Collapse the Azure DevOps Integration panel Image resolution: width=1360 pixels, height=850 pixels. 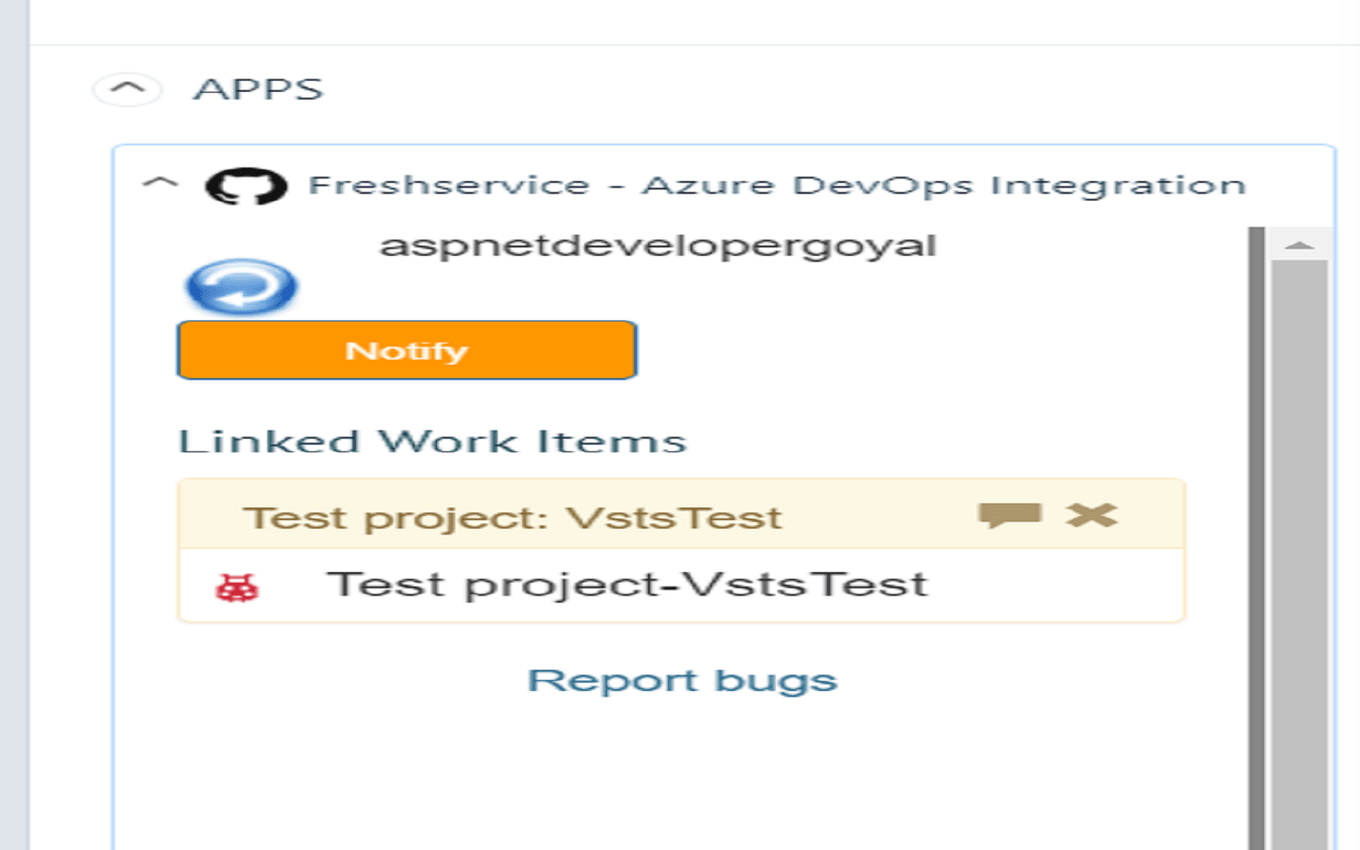coord(160,184)
